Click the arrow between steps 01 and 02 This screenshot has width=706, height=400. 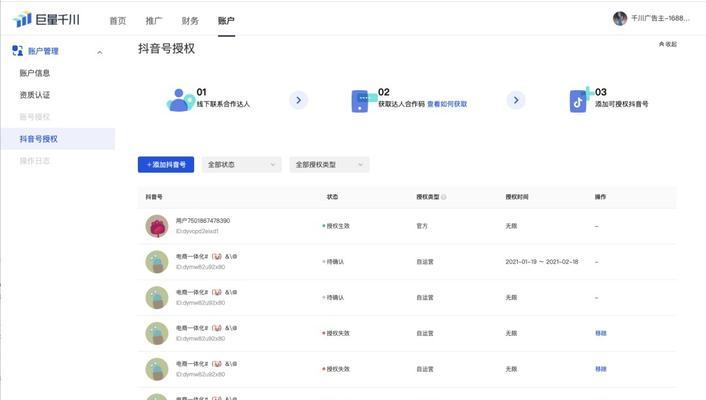[x=299, y=100]
